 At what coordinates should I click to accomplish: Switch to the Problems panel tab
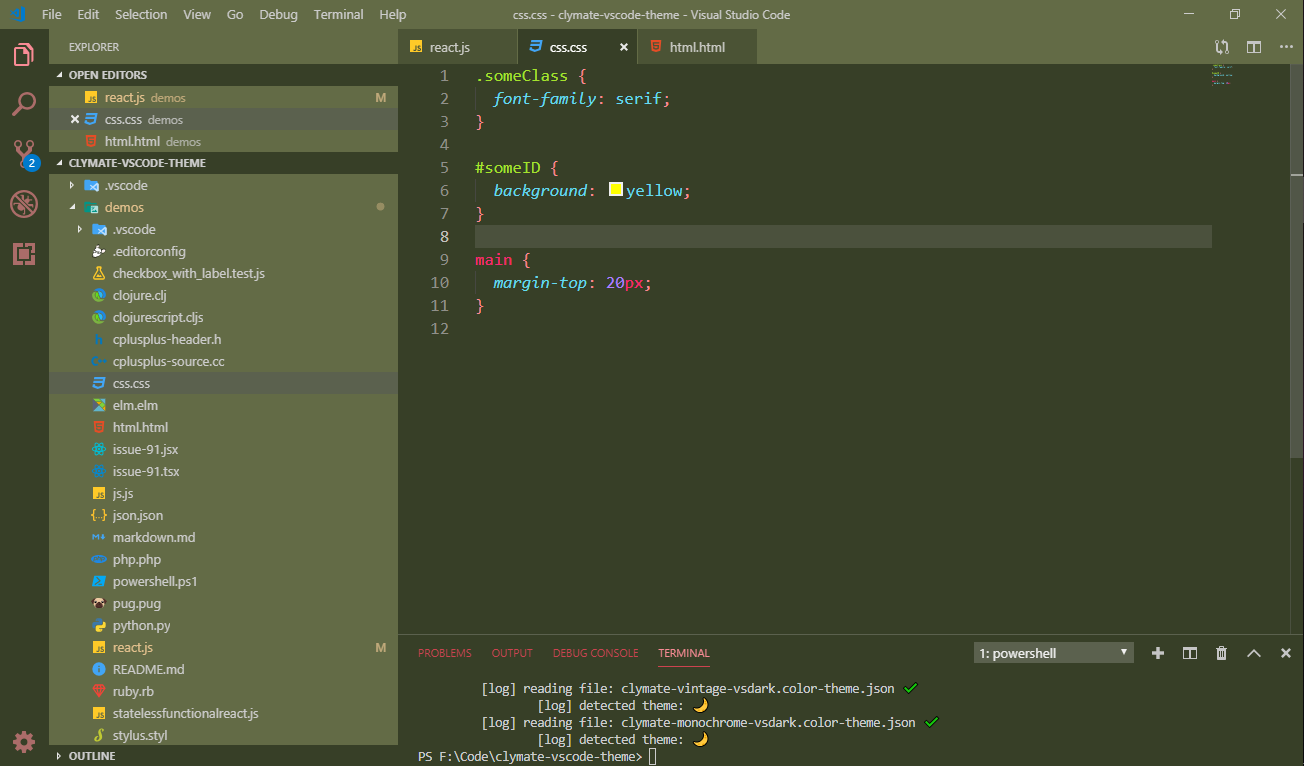pos(445,653)
